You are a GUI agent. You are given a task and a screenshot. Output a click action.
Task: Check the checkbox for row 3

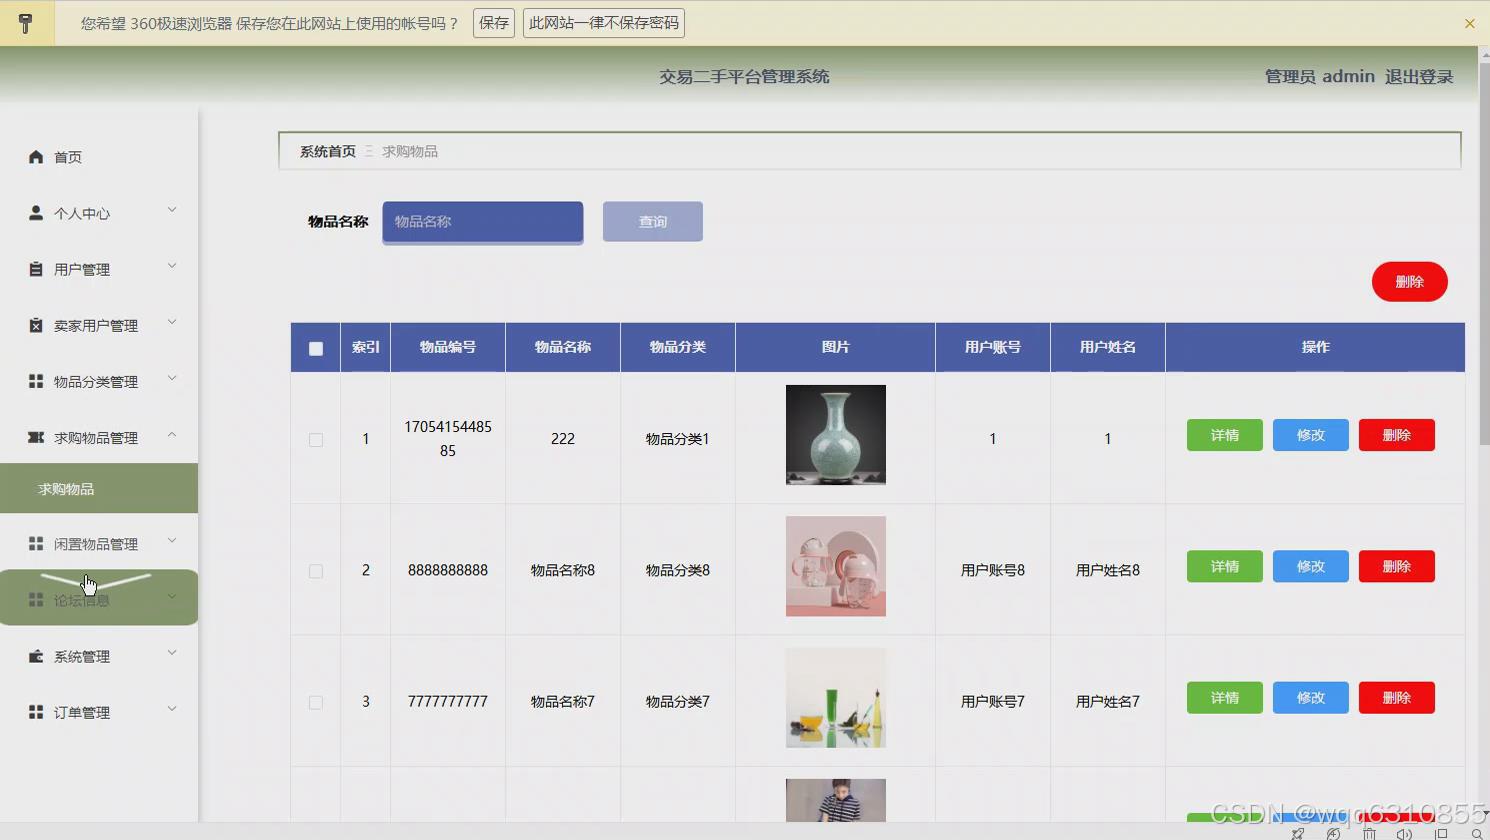[x=316, y=702]
